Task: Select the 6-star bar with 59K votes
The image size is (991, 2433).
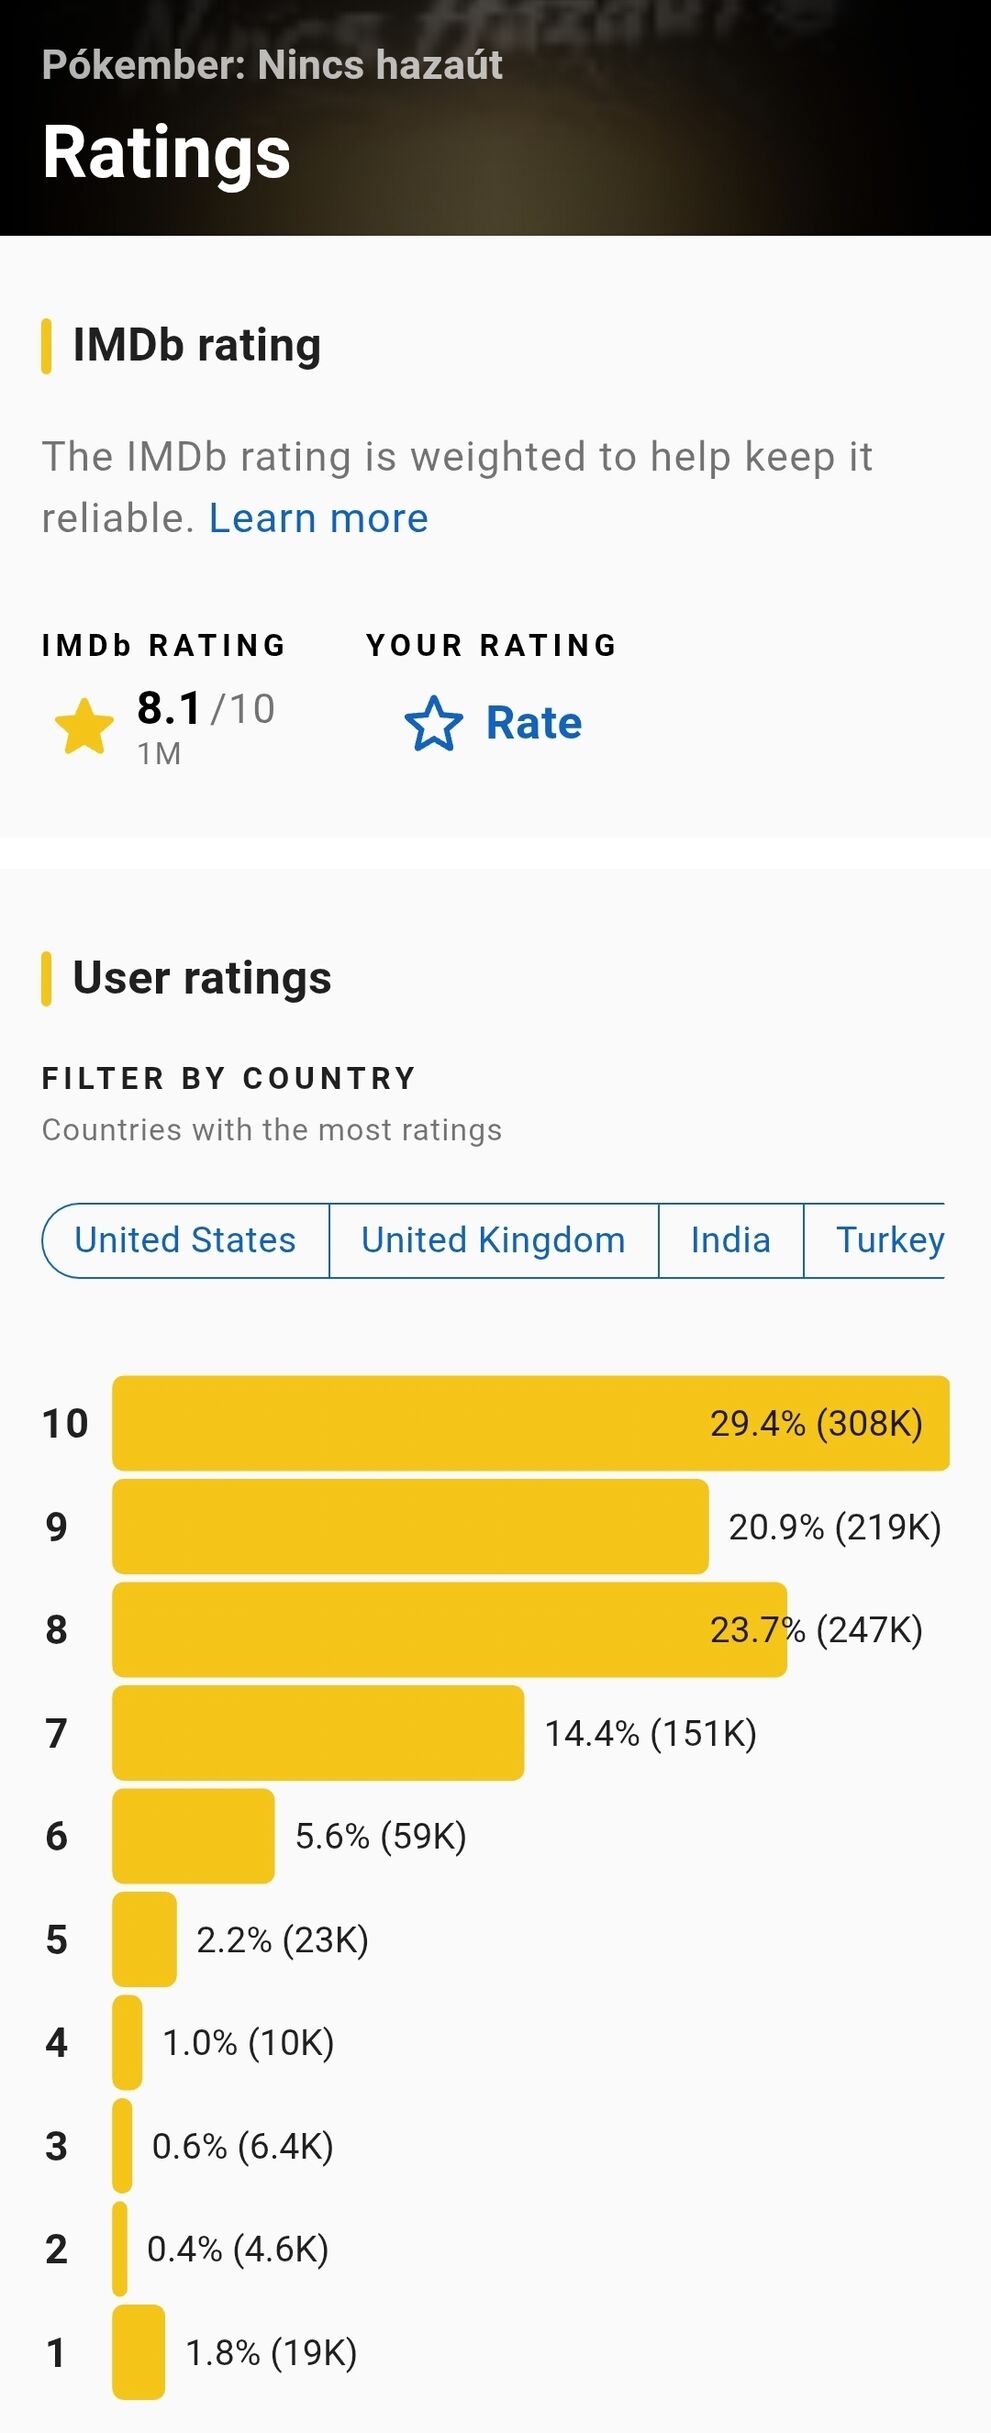Action: click(193, 1836)
